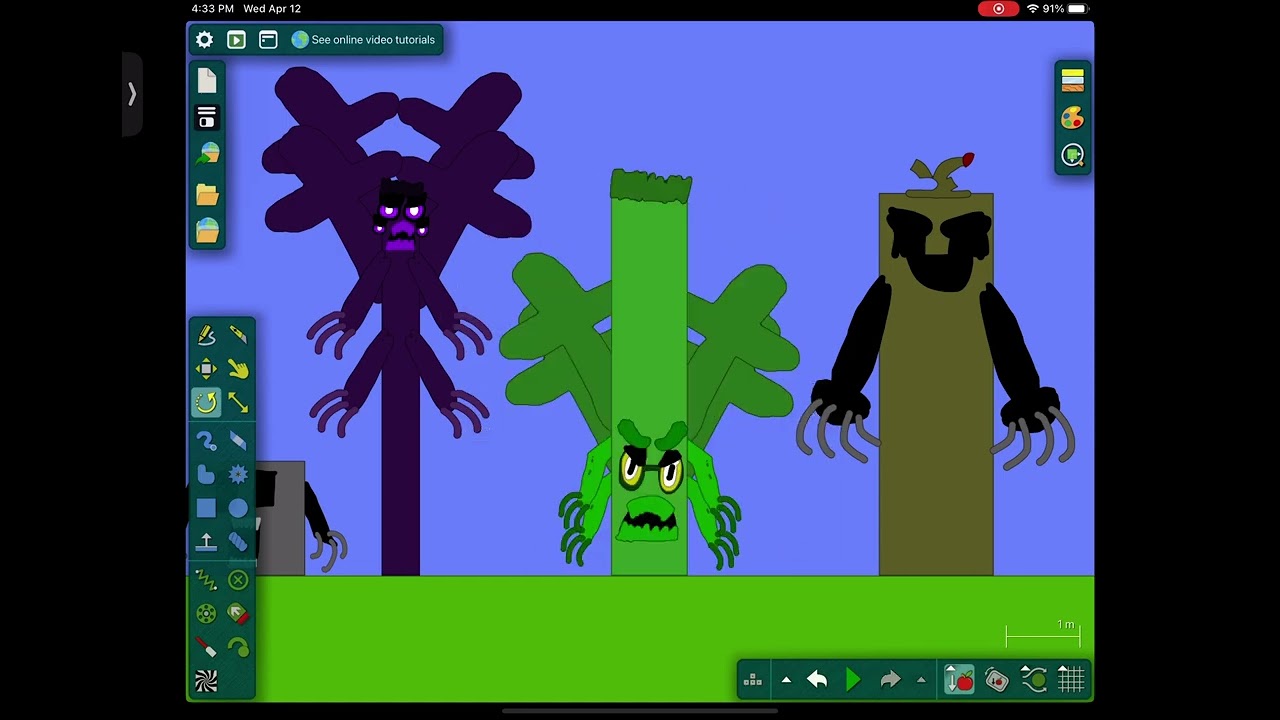Select the Circle tool

[238, 508]
